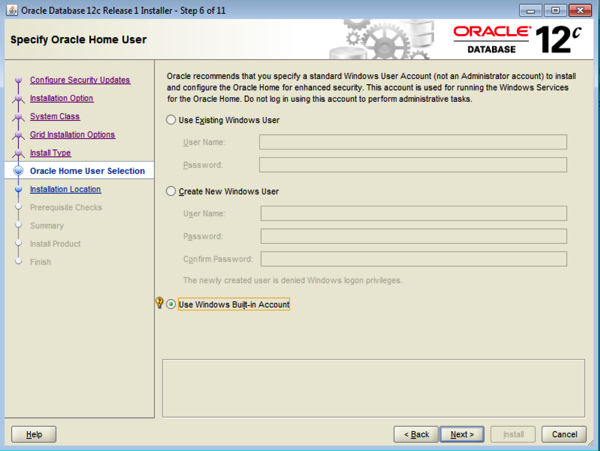Open Configure Security Updates step link
The image size is (600, 451).
click(x=80, y=80)
